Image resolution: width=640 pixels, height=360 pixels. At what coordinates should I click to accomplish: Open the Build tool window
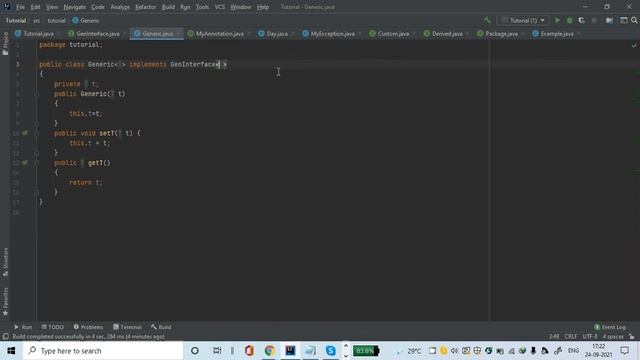click(161, 327)
